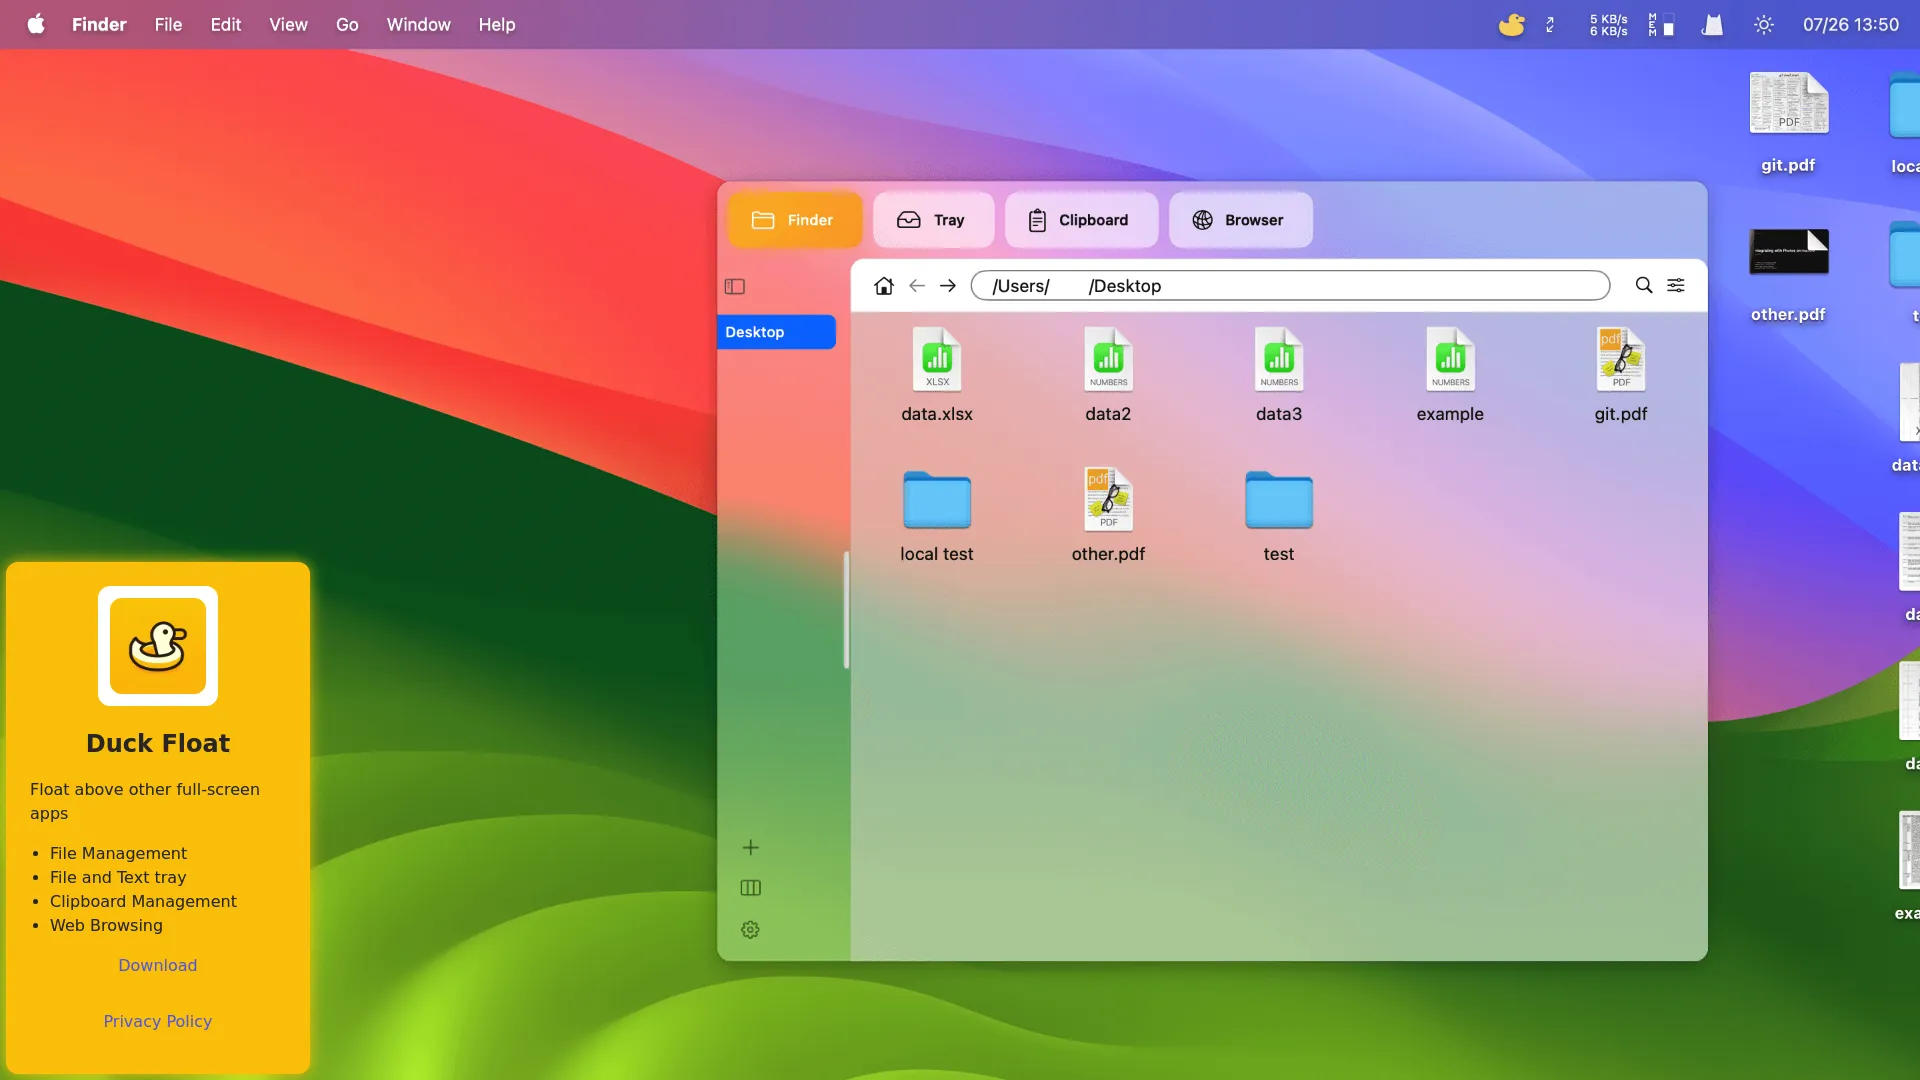Screen dimensions: 1920x1080
Task: Open the Tray tab
Action: pyautogui.click(x=932, y=220)
